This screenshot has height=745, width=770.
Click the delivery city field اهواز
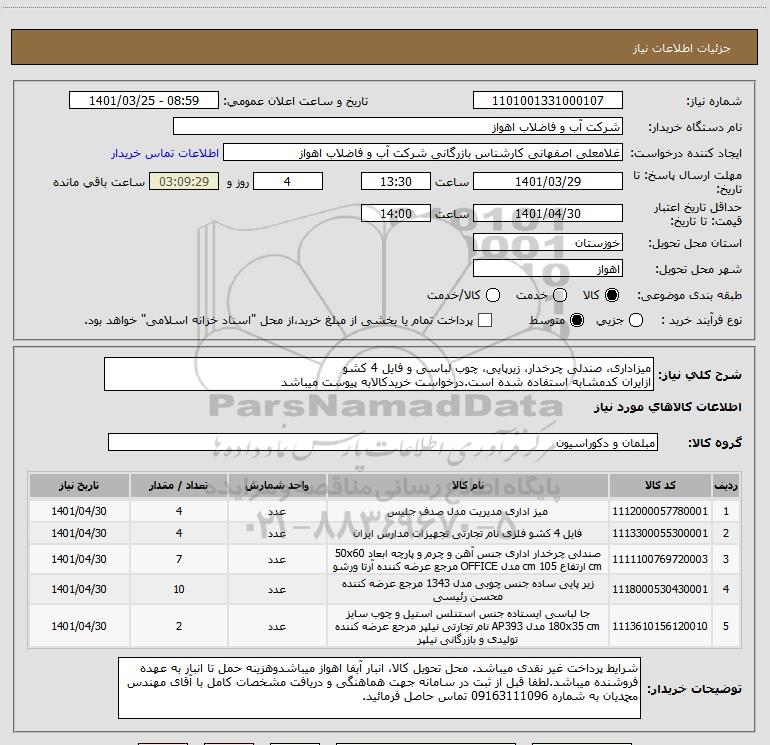coord(548,269)
